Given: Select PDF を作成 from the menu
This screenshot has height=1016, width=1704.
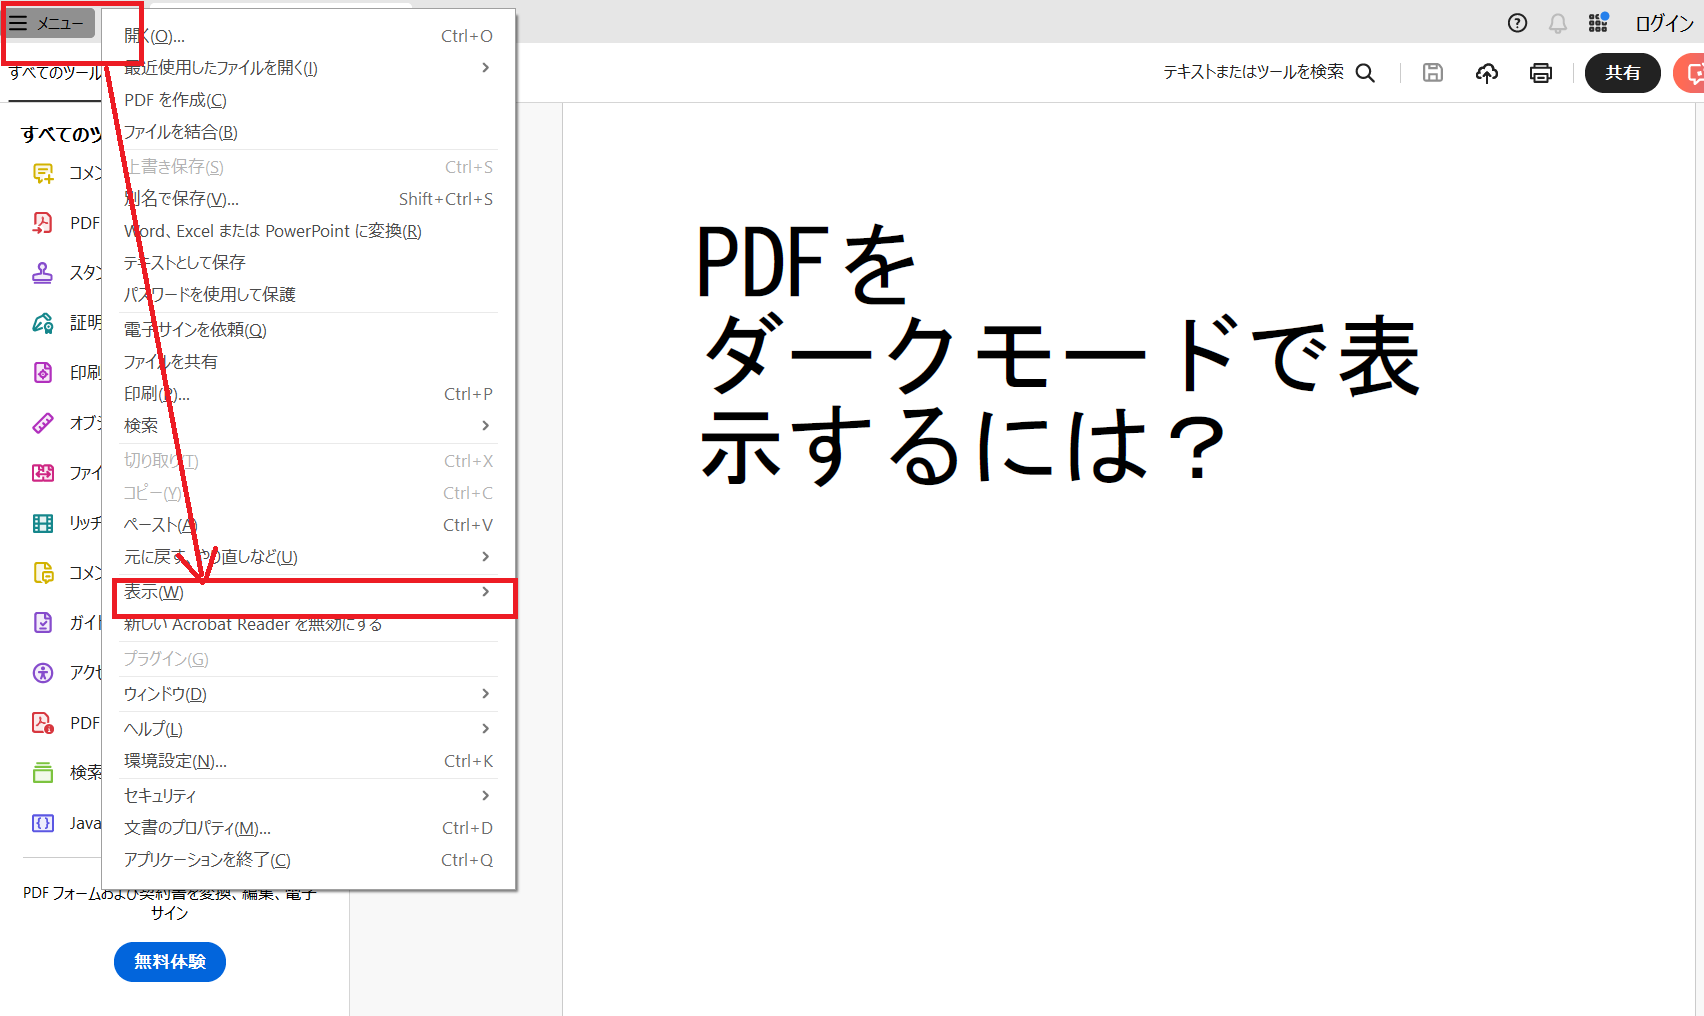Looking at the screenshot, I should (173, 99).
